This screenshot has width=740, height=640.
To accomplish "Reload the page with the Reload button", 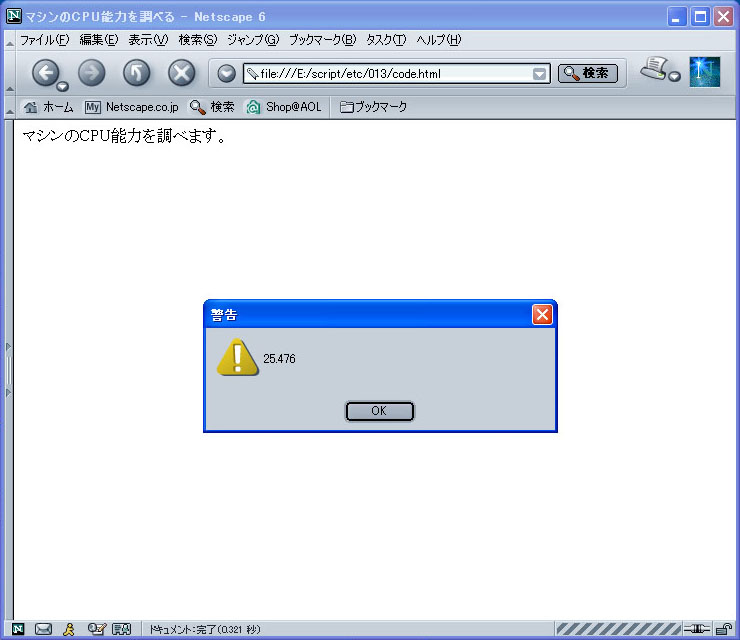I will click(136, 73).
